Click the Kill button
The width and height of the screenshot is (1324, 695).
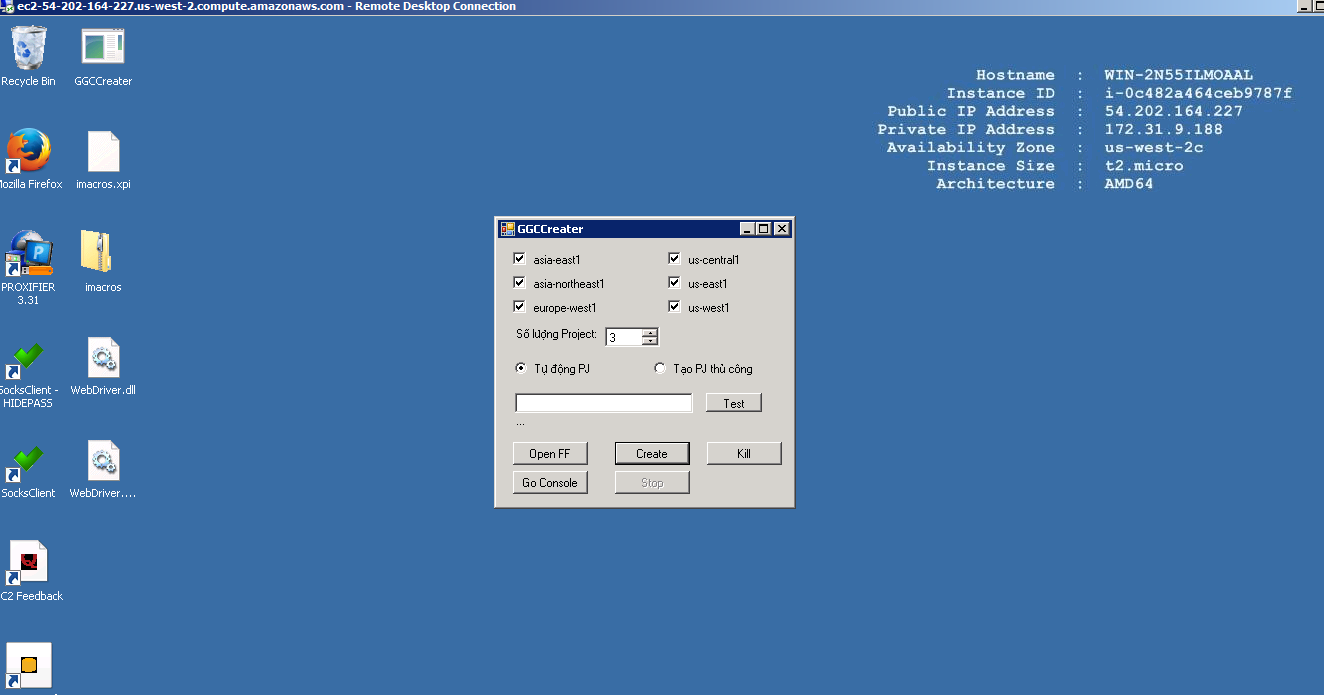click(x=744, y=453)
